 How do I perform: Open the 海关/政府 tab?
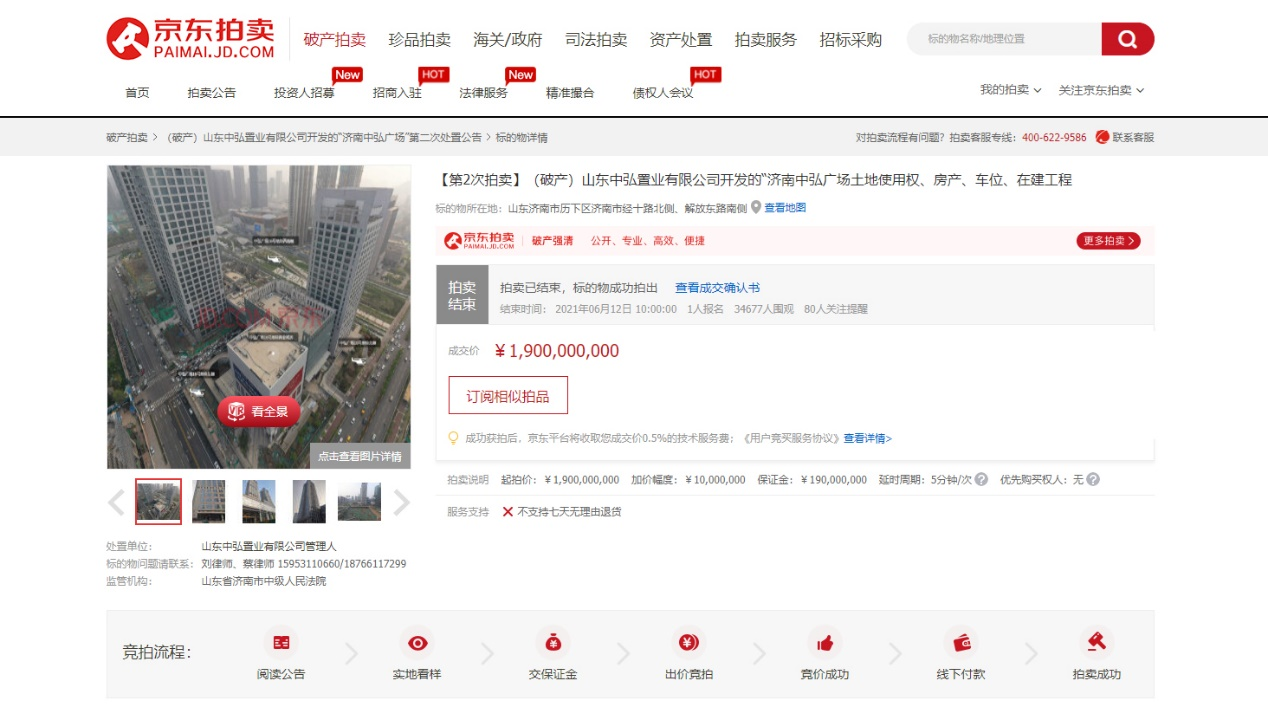(508, 40)
